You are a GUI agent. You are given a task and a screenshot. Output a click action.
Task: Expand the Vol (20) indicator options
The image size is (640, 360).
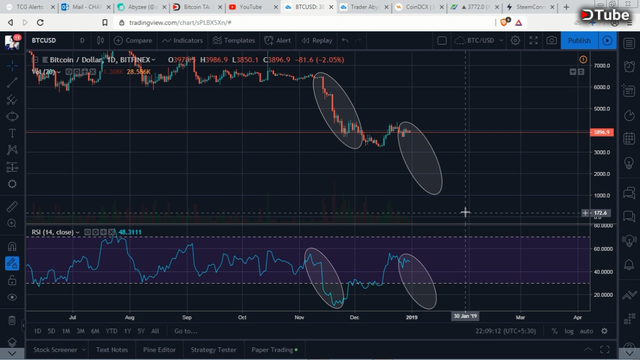60,72
